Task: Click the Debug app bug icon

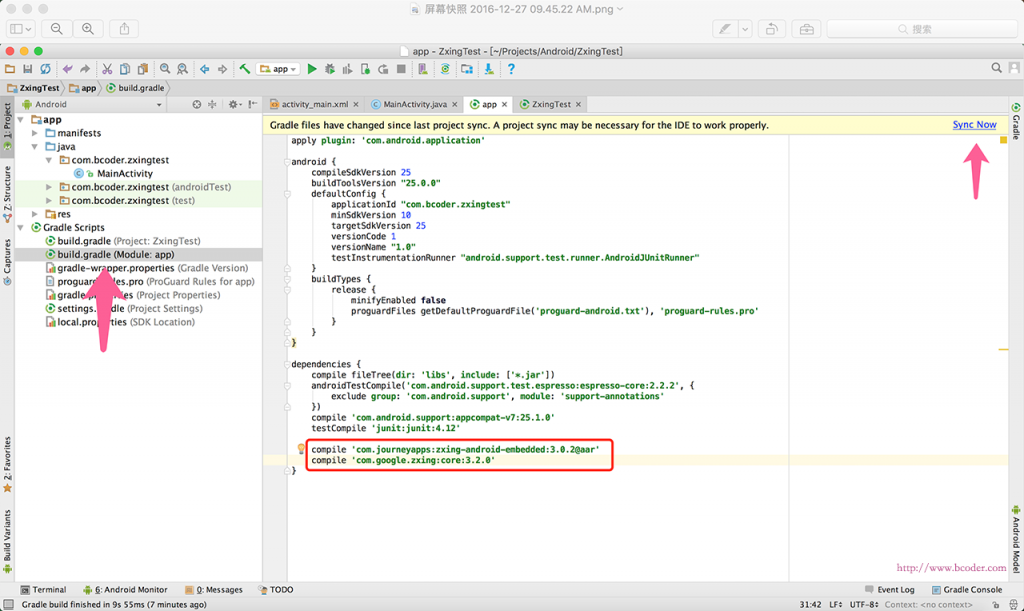Action: pyautogui.click(x=330, y=69)
